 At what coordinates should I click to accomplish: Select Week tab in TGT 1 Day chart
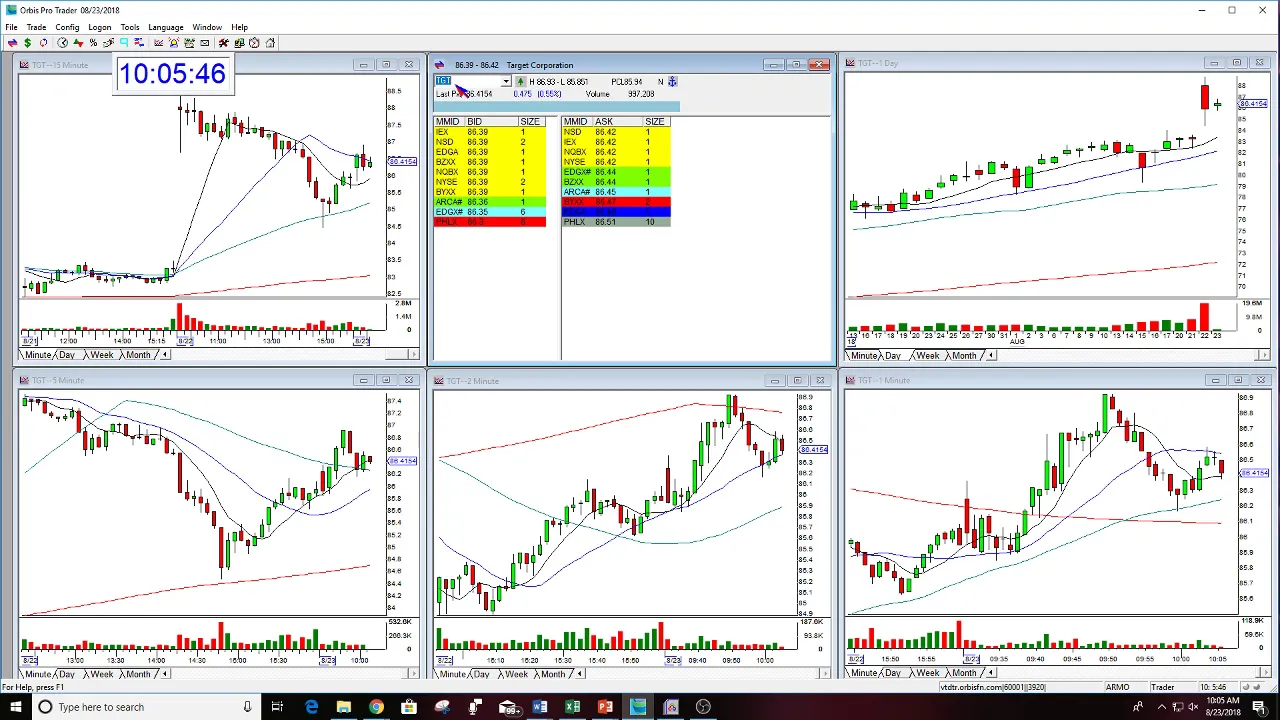(x=927, y=356)
